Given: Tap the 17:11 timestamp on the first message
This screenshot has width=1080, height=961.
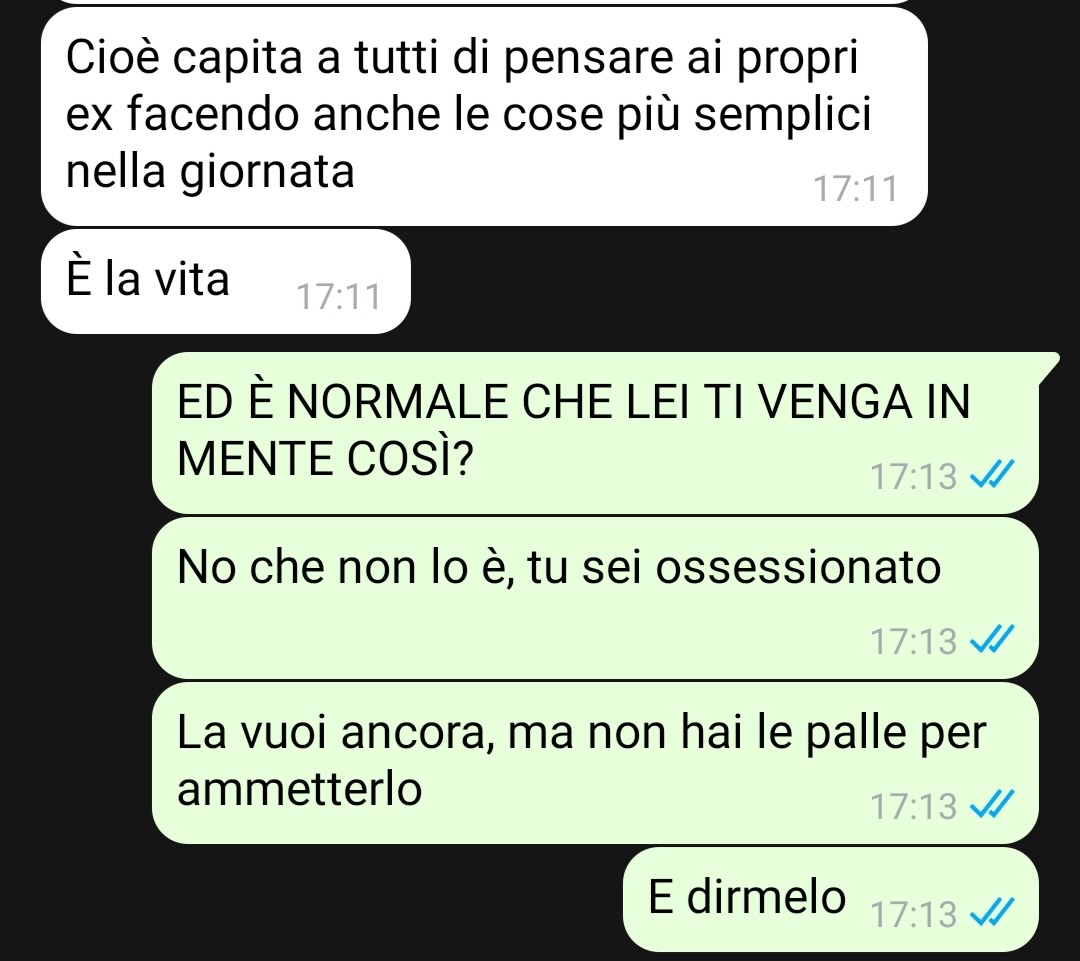Looking at the screenshot, I should [x=856, y=189].
